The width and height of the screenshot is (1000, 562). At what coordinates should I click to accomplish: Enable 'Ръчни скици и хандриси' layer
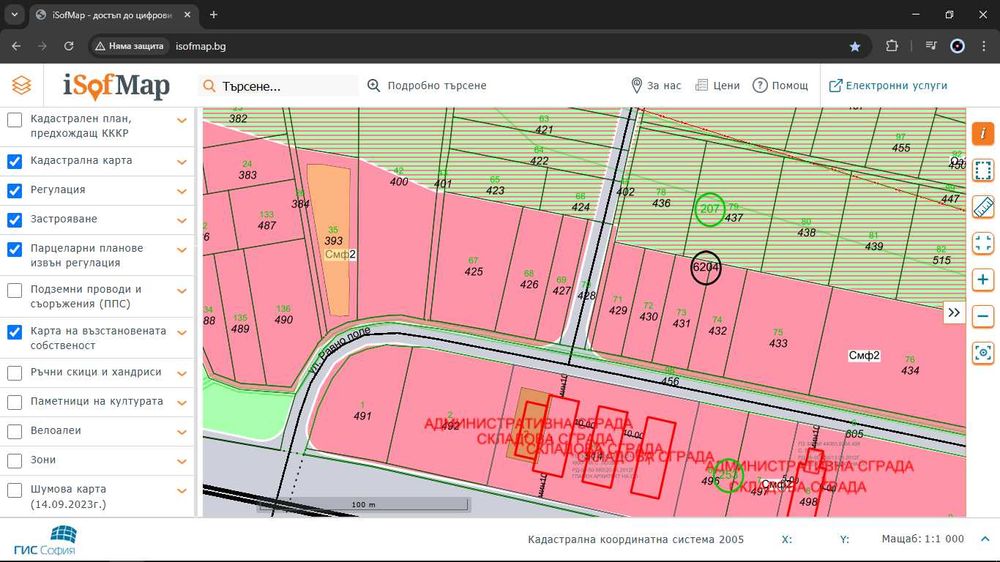coord(14,373)
